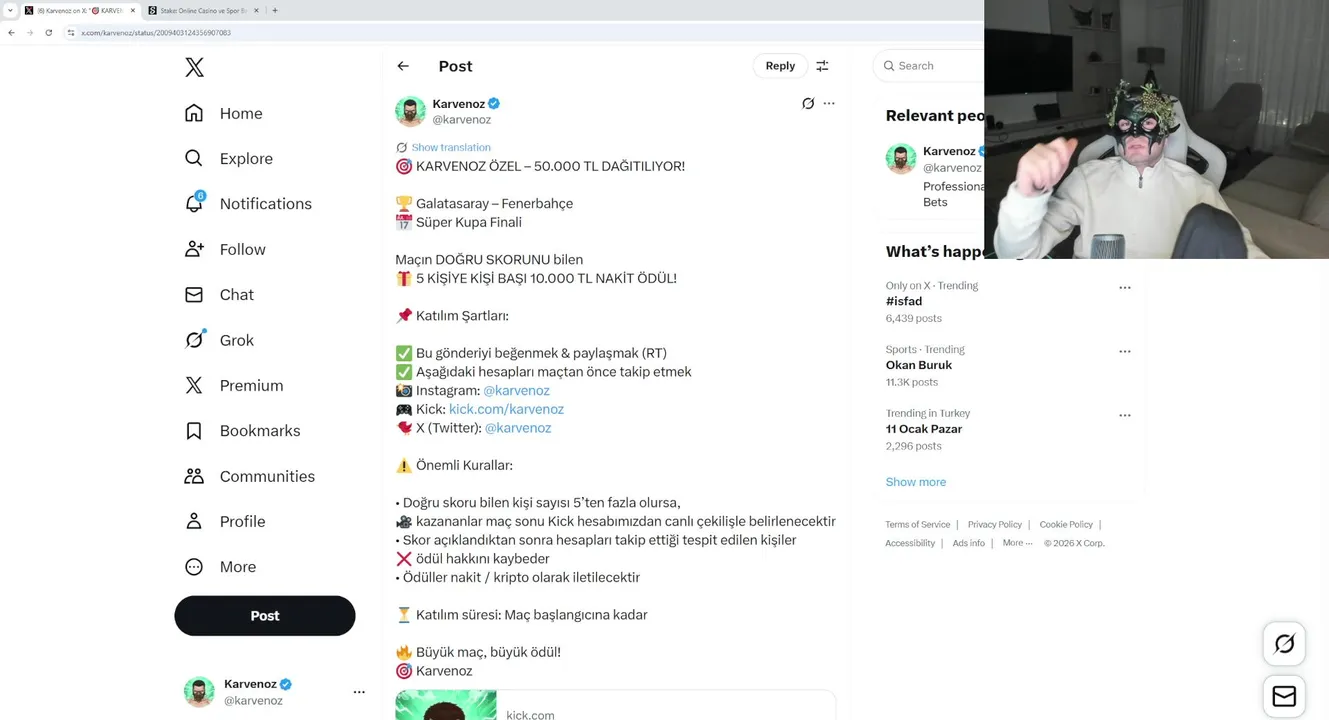Close the Karvenoz on X tab

pyautogui.click(x=132, y=10)
